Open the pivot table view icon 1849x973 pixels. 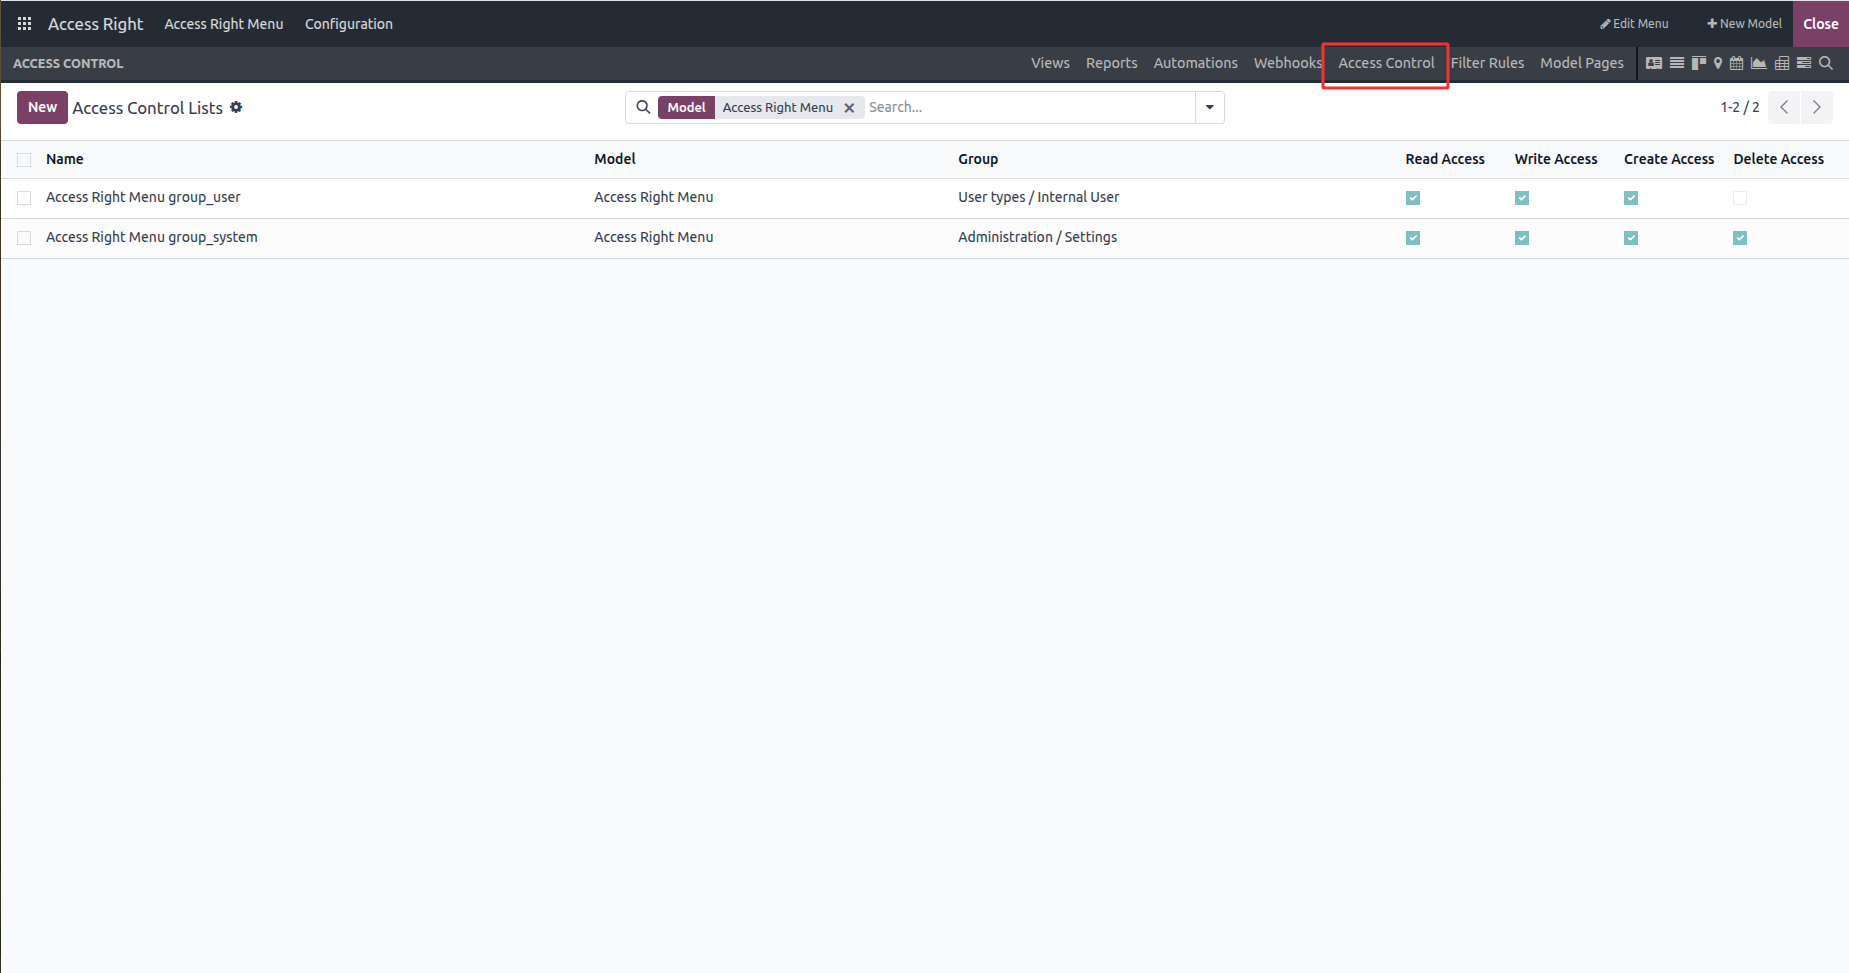[x=1782, y=63]
